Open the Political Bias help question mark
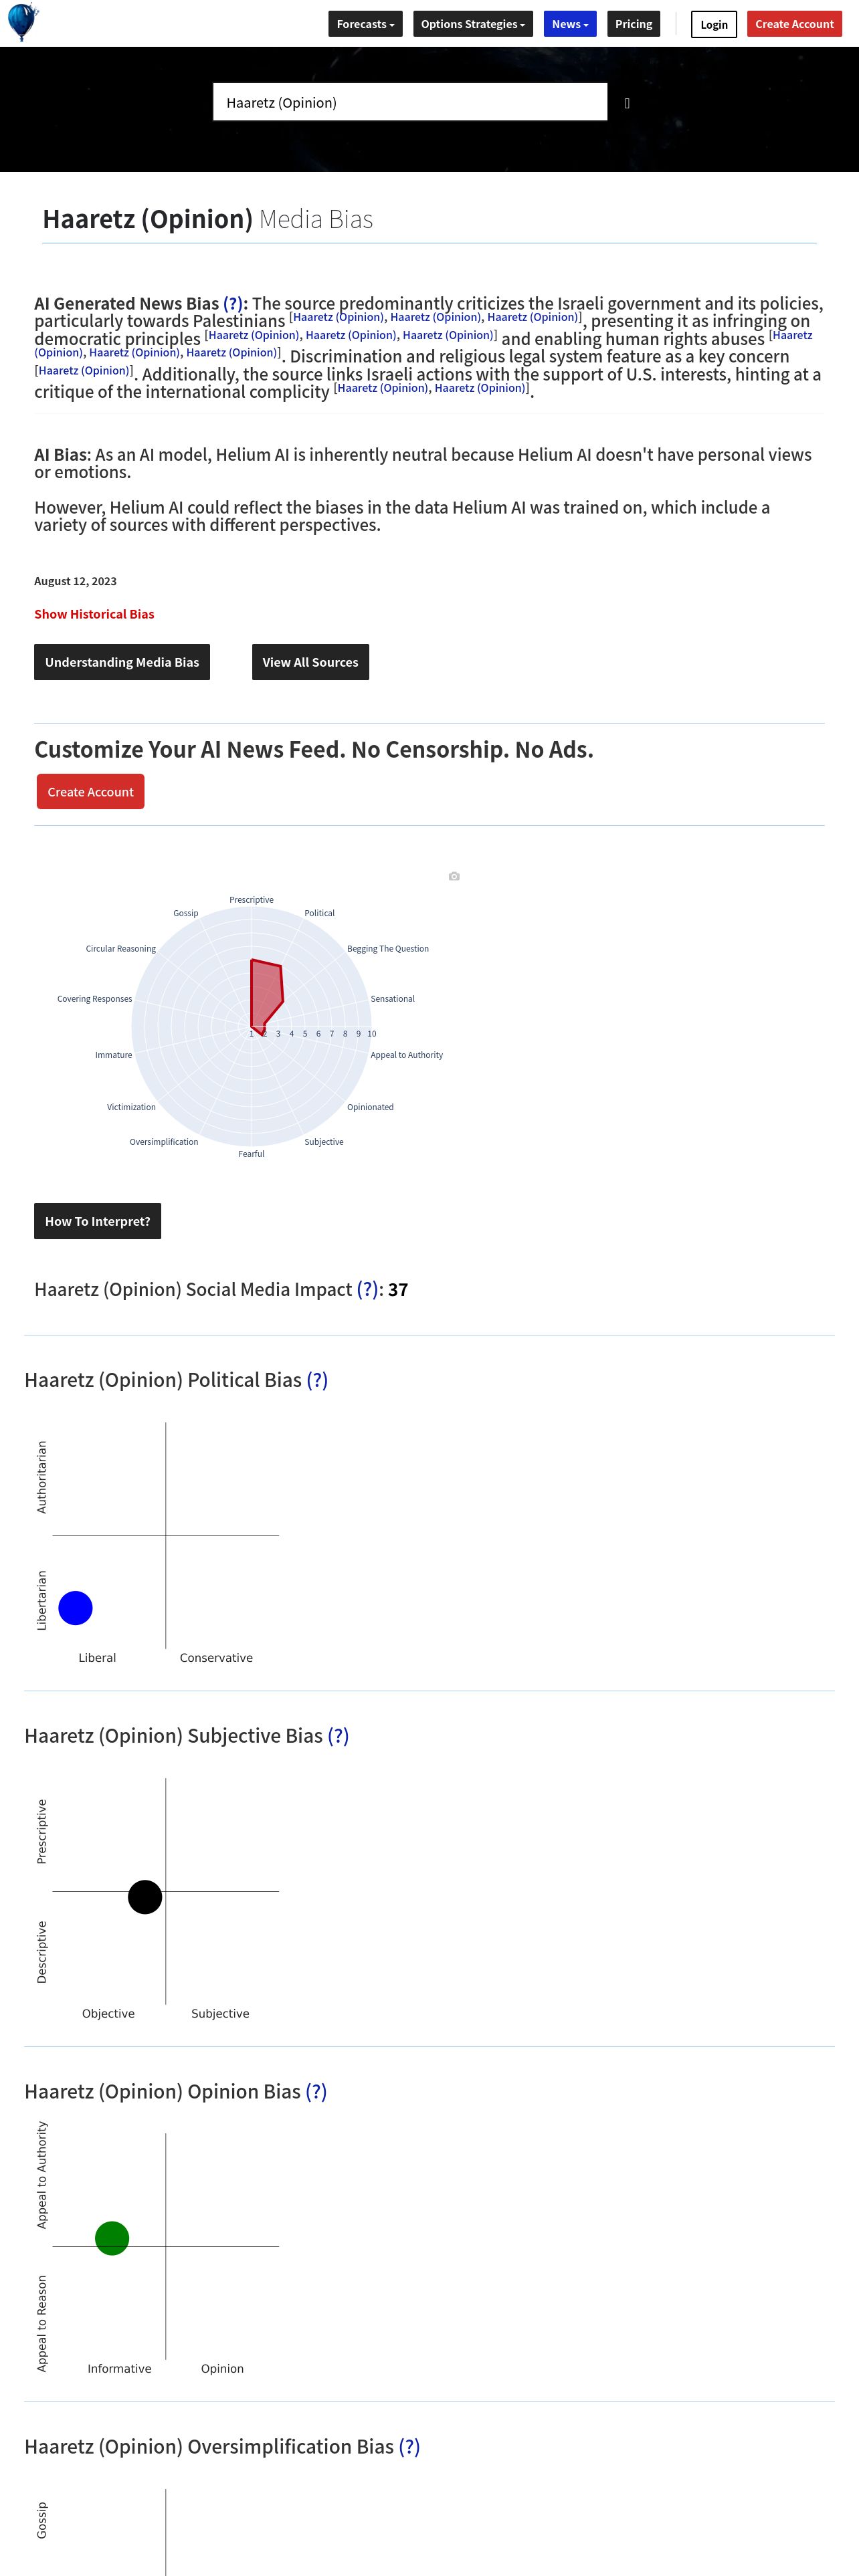The width and height of the screenshot is (859, 2576). [317, 1380]
